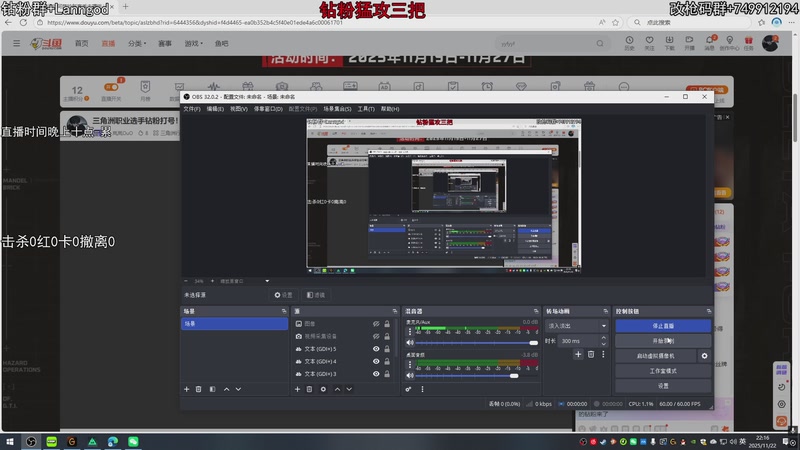This screenshot has width=800, height=450.
Task: Unlock the 视频采集设备 source lock
Action: (x=387, y=337)
